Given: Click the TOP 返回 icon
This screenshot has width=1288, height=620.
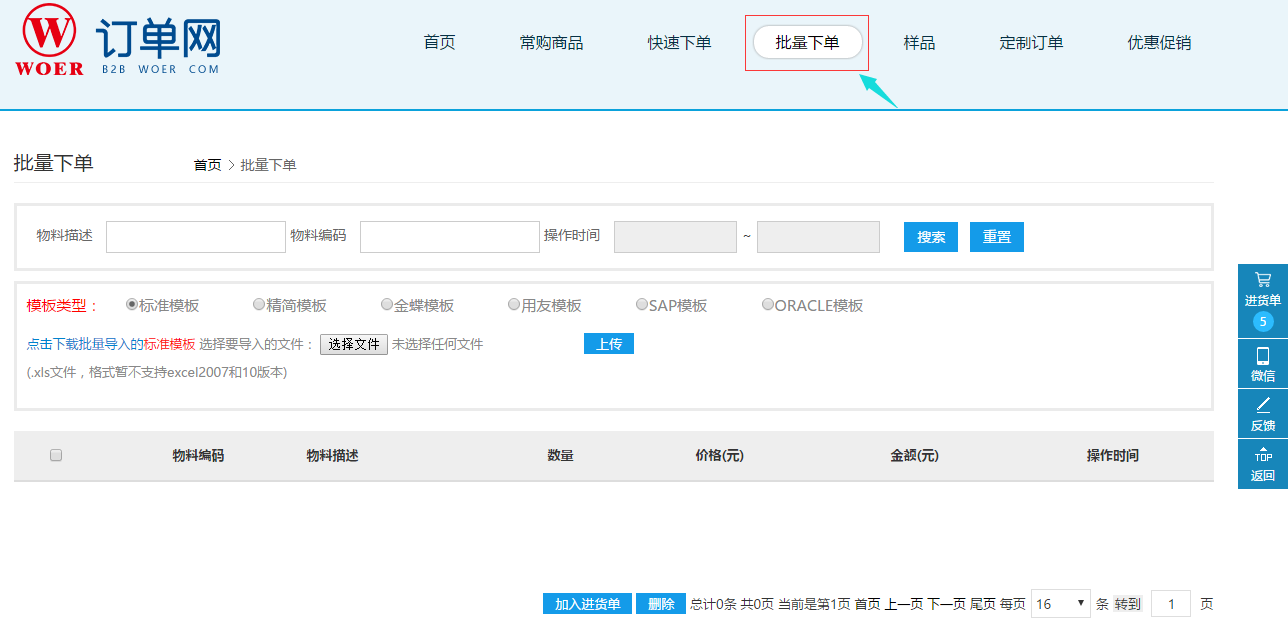Looking at the screenshot, I should [x=1262, y=456].
